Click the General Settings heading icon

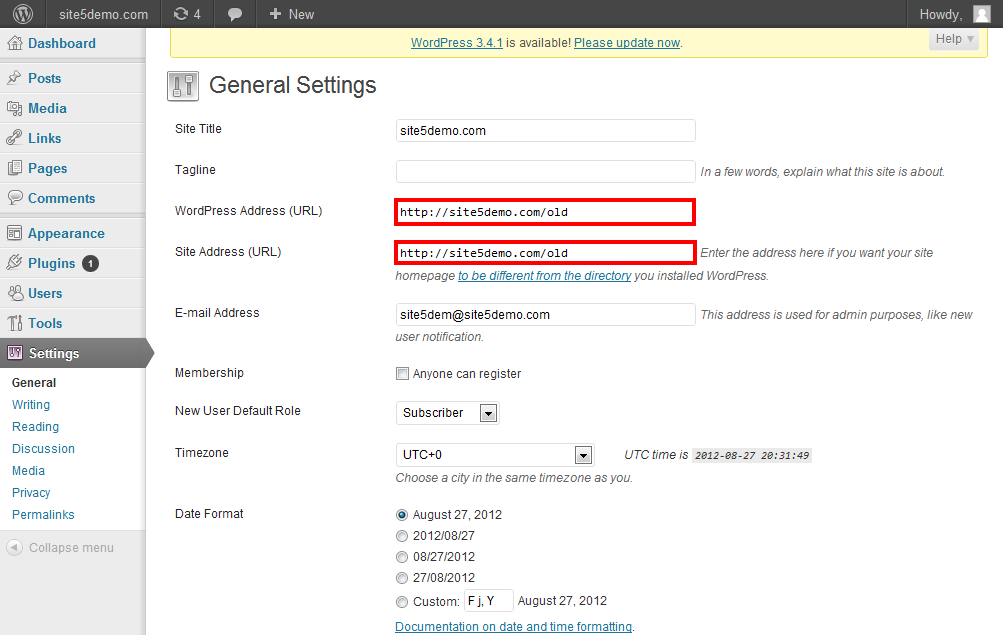(x=183, y=86)
